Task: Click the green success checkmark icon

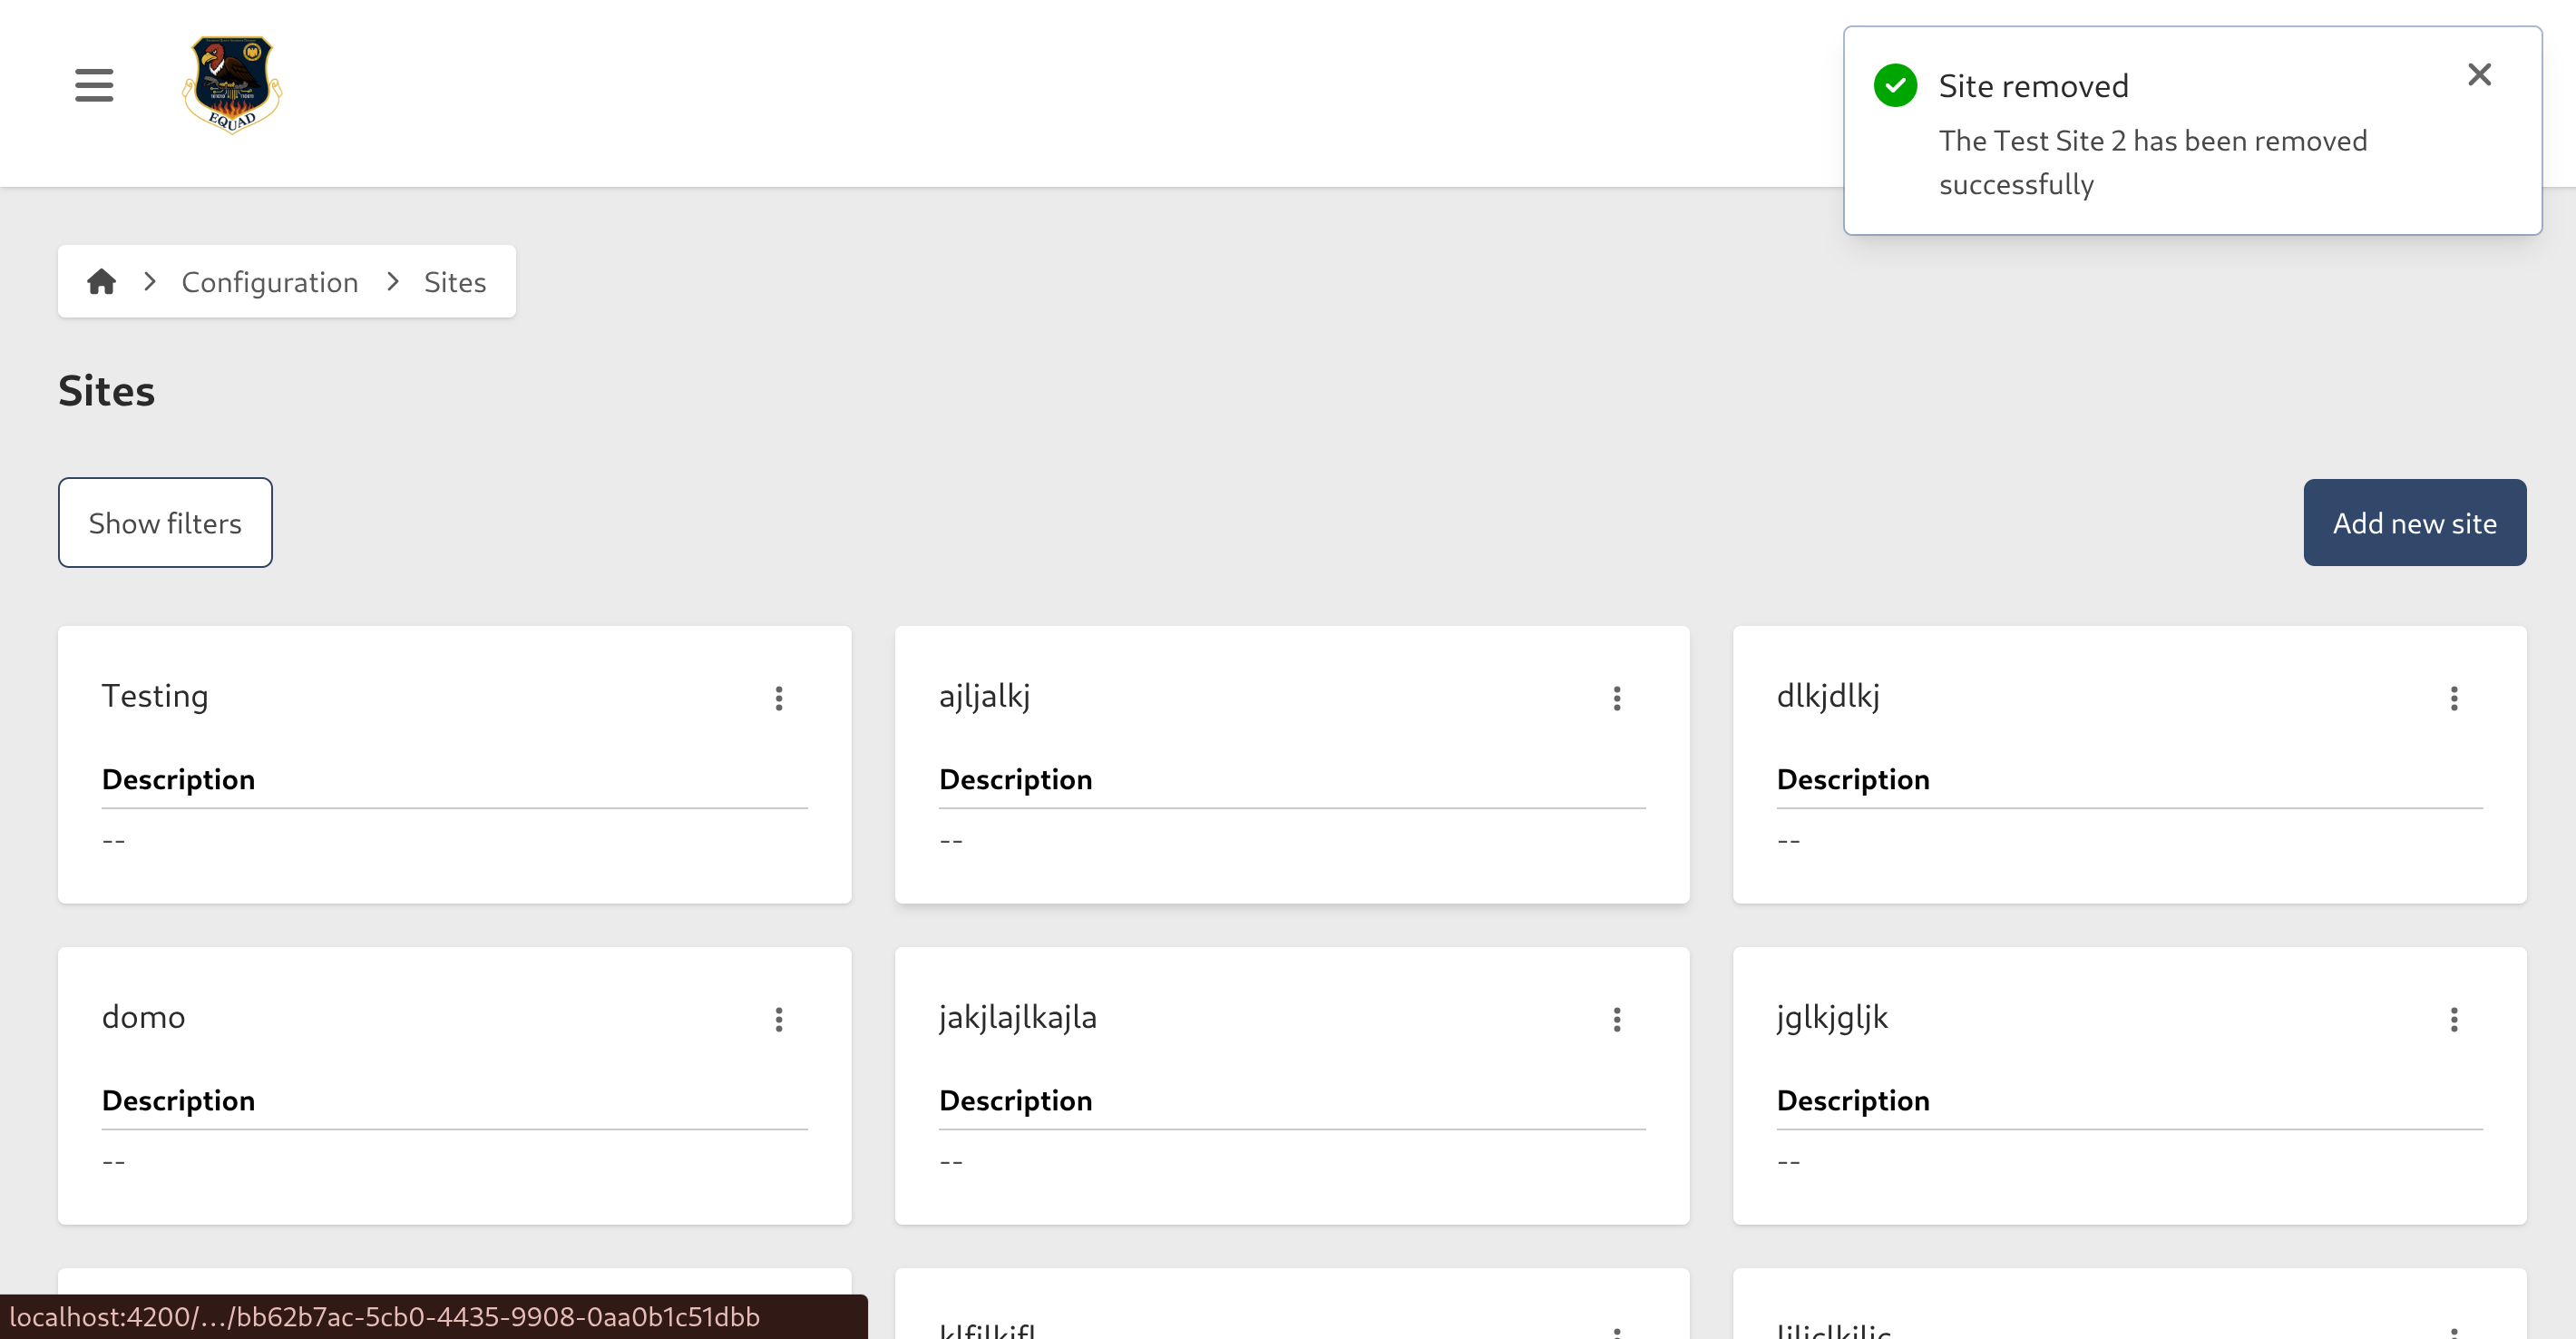Action: pos(1895,85)
